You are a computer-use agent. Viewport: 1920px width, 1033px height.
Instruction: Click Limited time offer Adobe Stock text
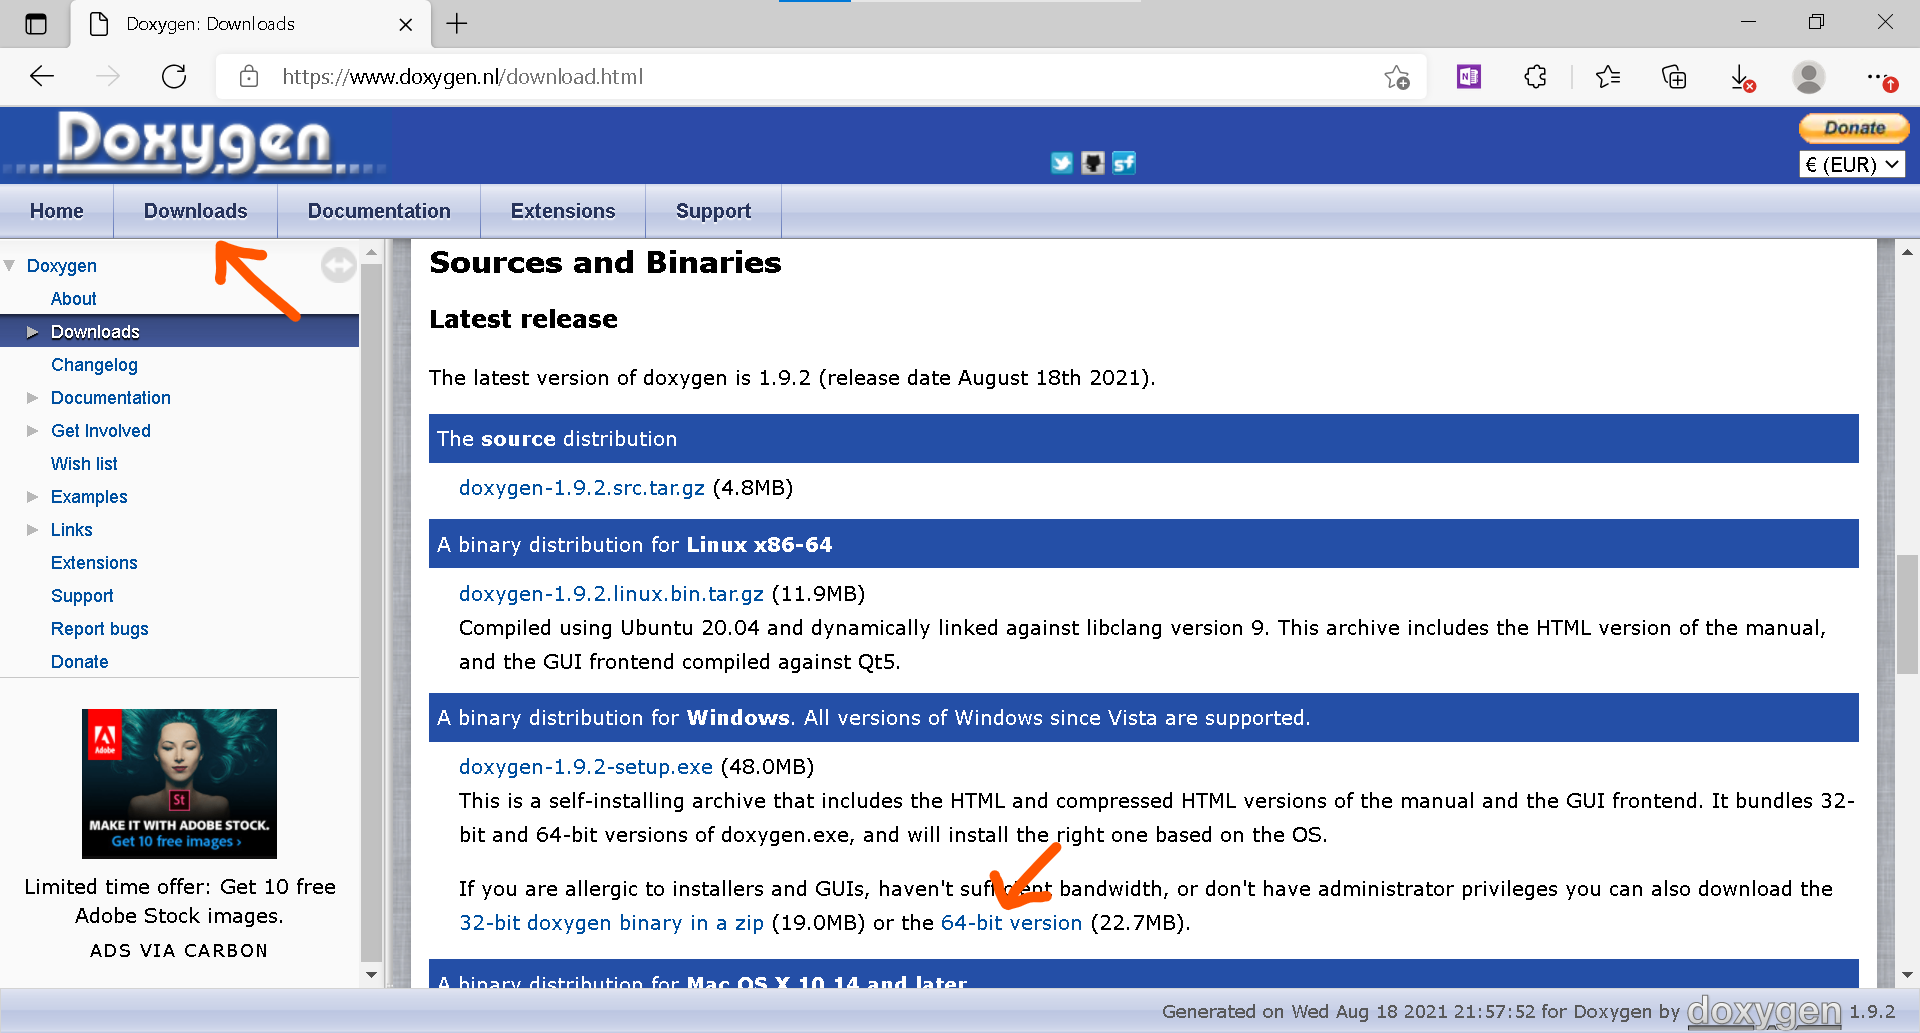point(179,901)
